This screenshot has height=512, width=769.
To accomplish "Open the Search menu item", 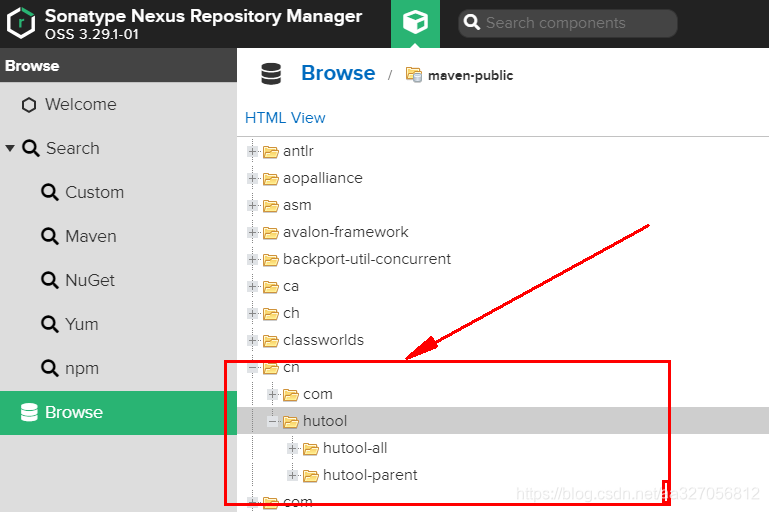I will pos(73,148).
